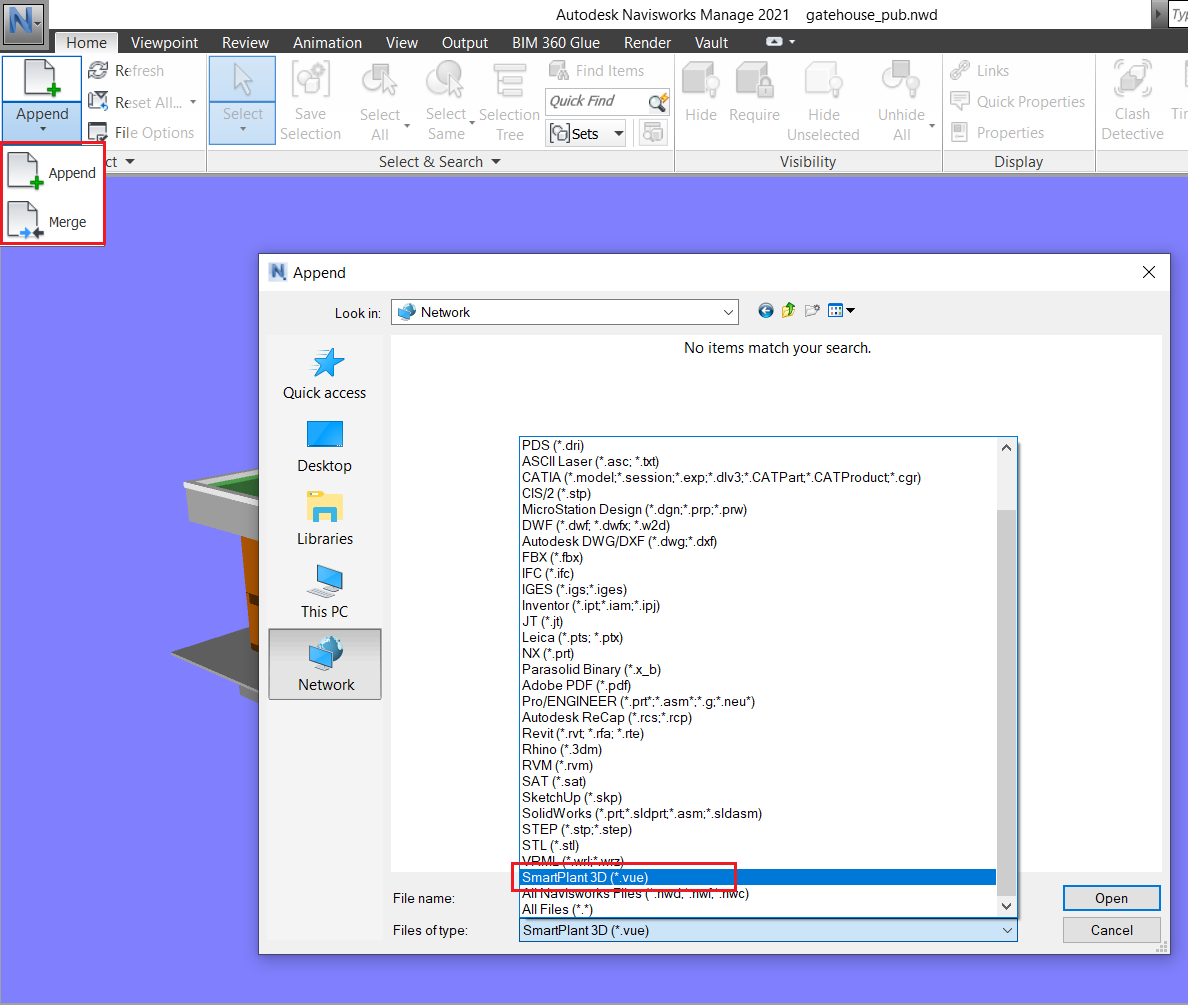Go to Desktop in places bar
This screenshot has width=1188, height=1005.
pos(324,446)
